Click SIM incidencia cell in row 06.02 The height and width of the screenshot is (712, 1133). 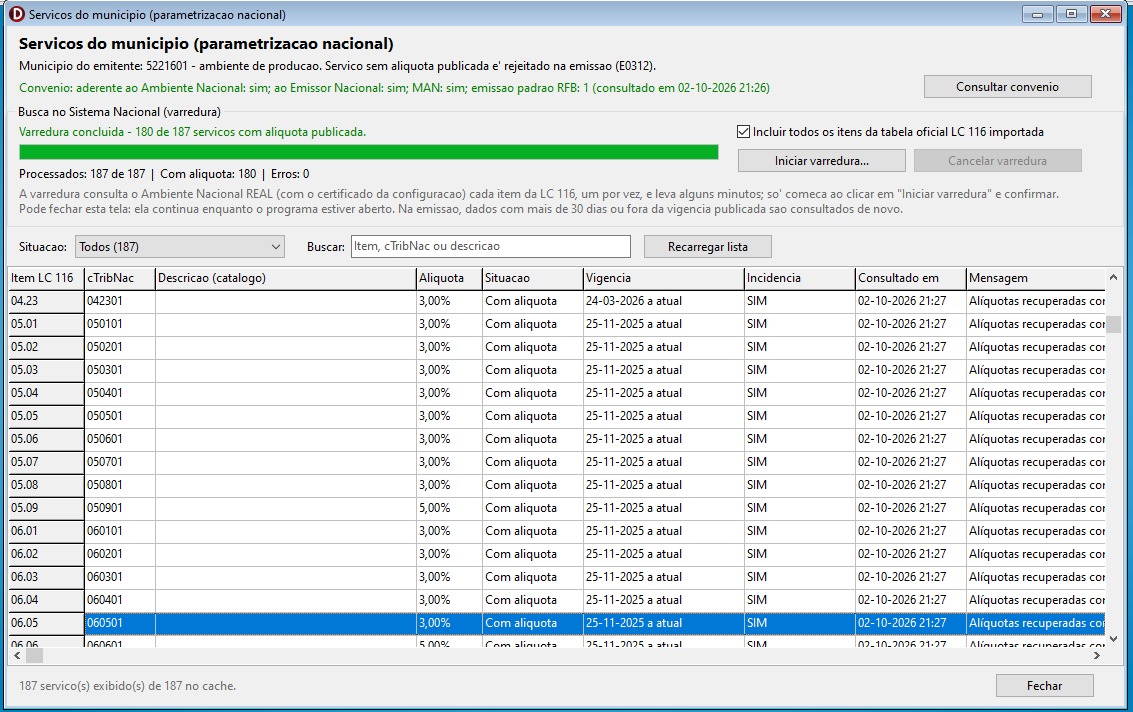tap(799, 554)
